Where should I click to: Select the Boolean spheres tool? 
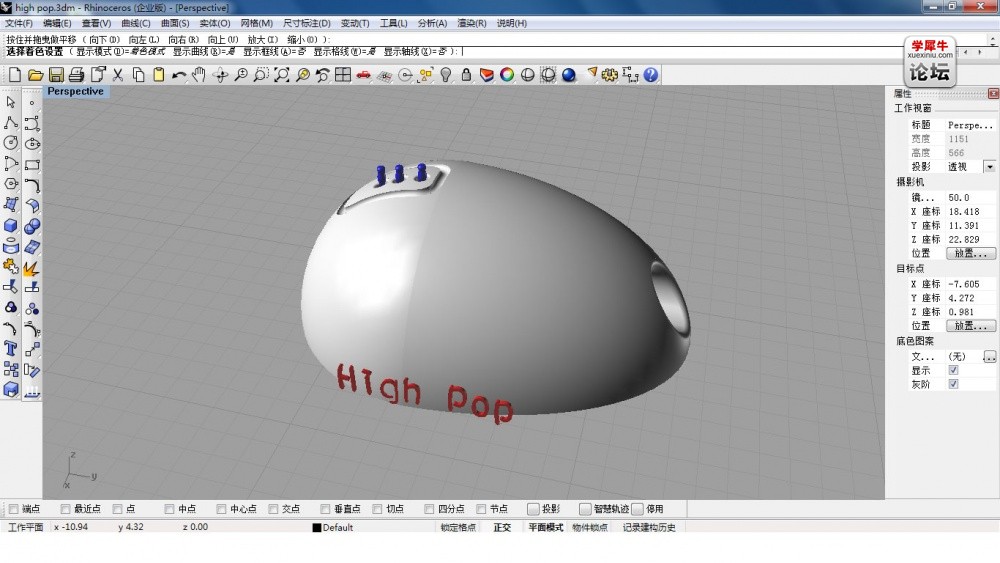click(32, 226)
